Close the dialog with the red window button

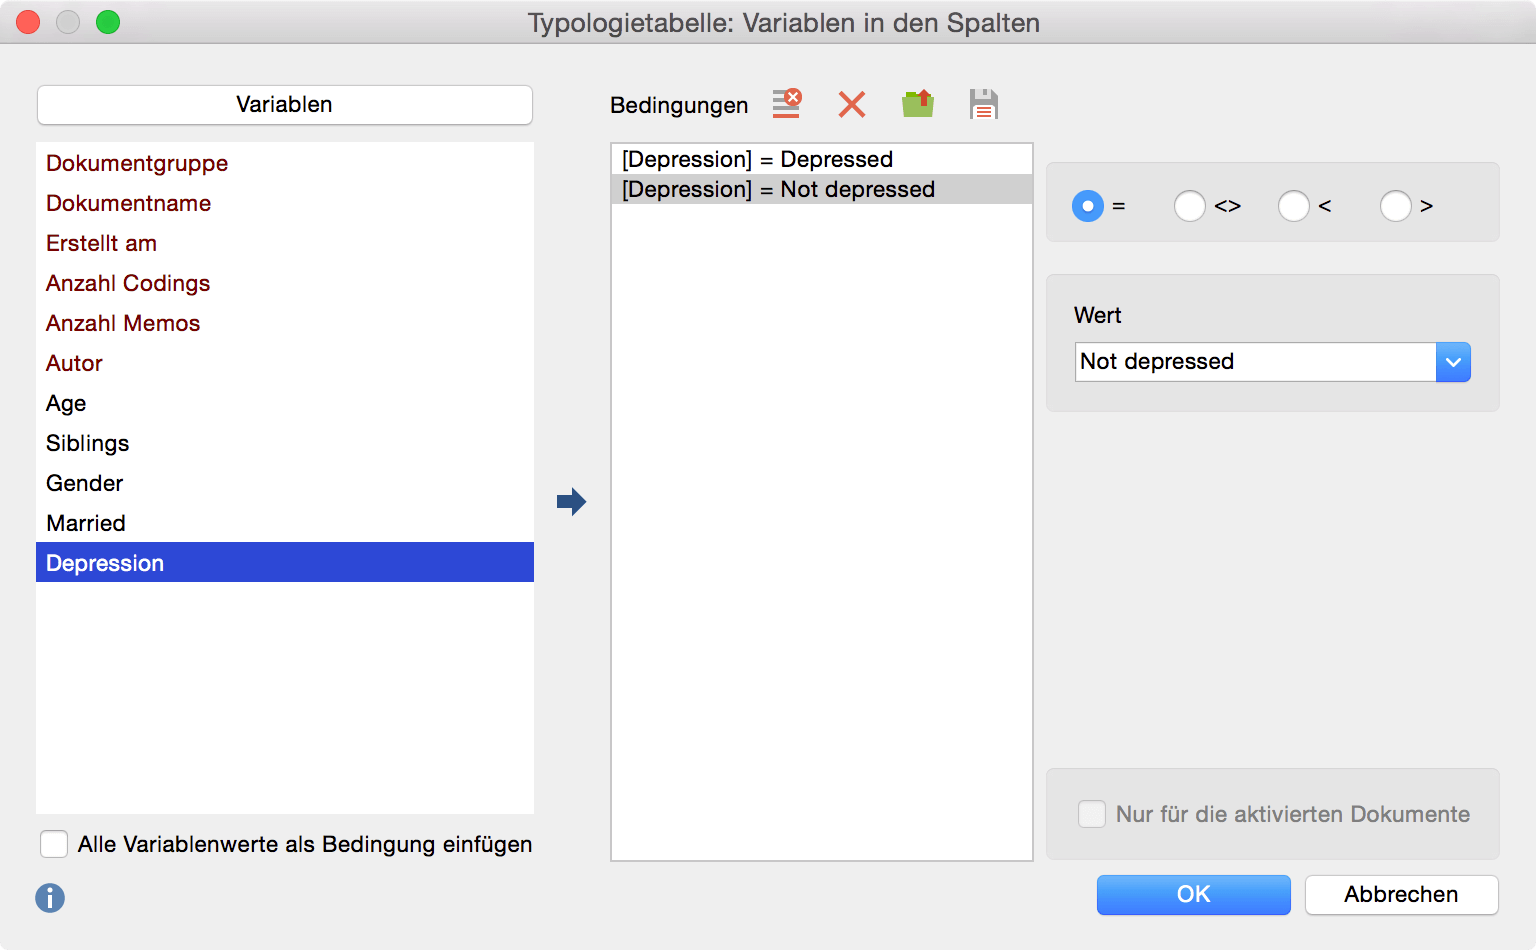(x=28, y=22)
